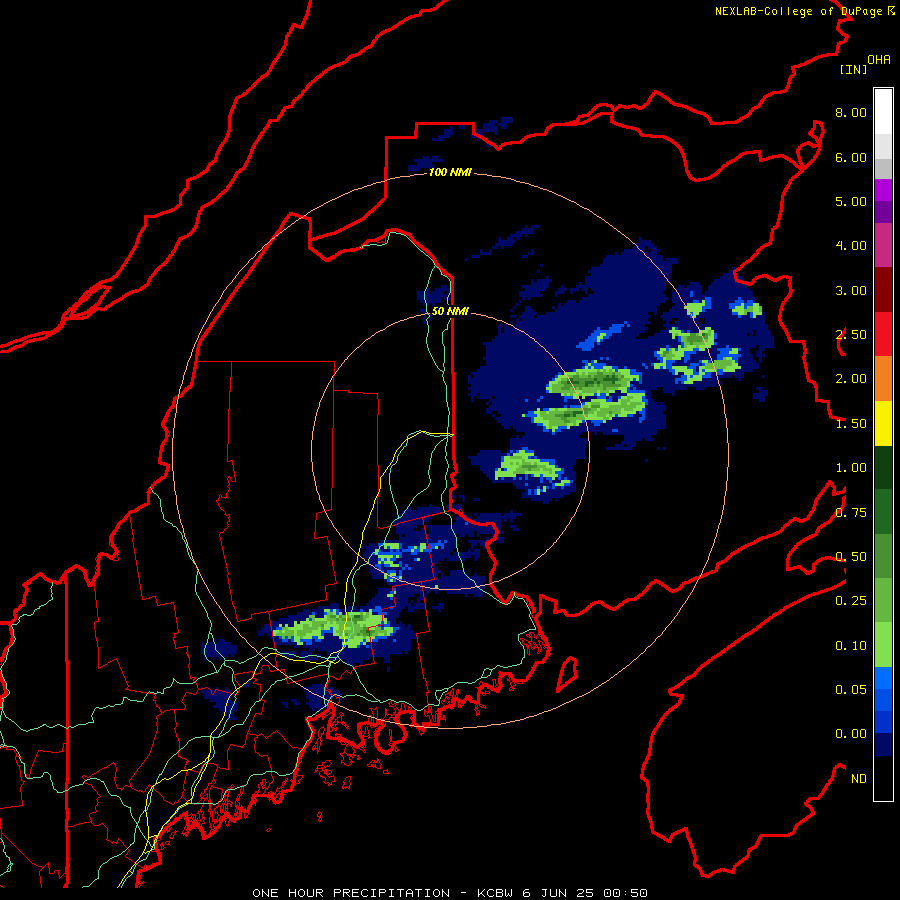900x900 pixels.
Task: Select the 0.75 legend value
Action: pos(851,513)
